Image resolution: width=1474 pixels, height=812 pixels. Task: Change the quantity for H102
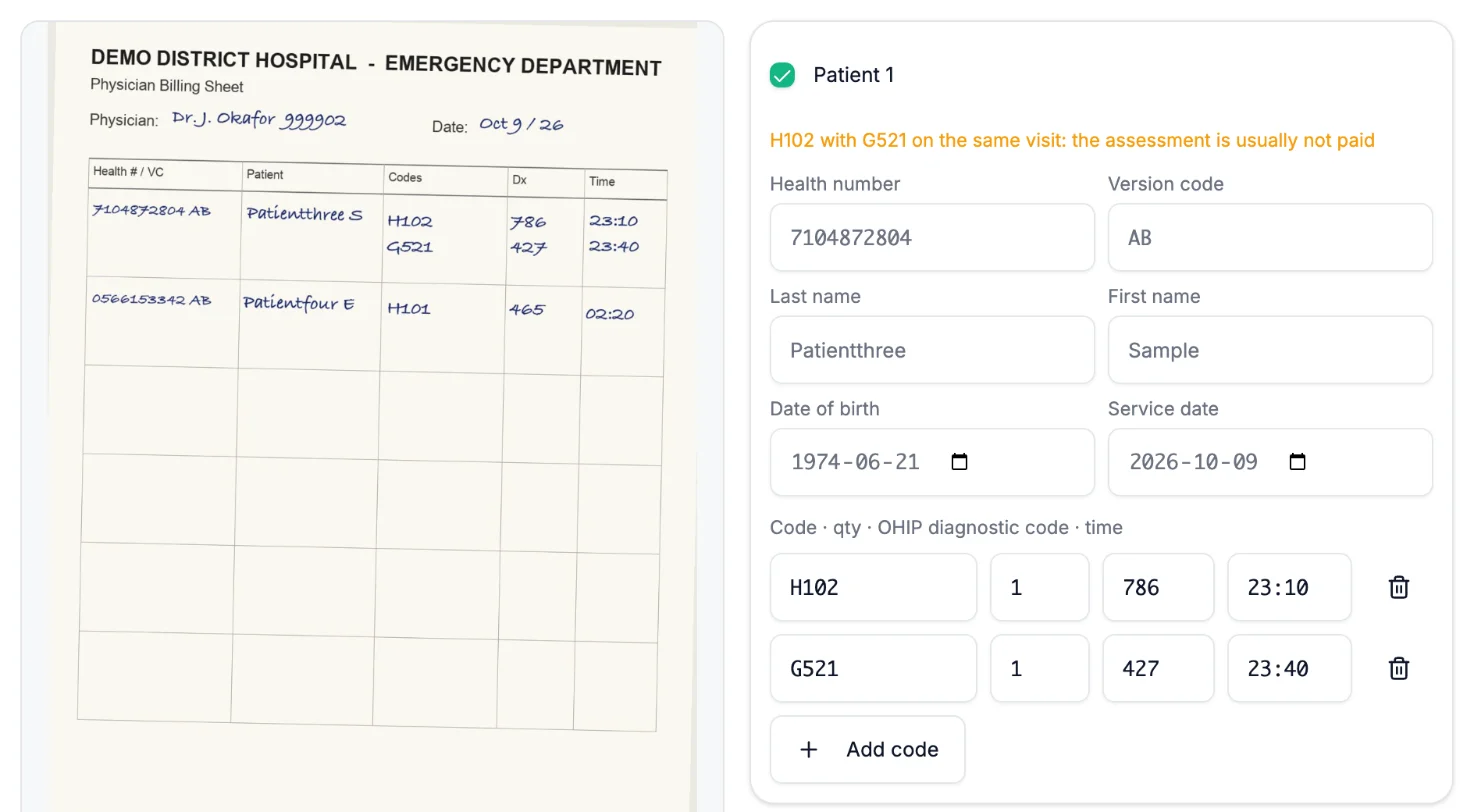click(x=1040, y=587)
